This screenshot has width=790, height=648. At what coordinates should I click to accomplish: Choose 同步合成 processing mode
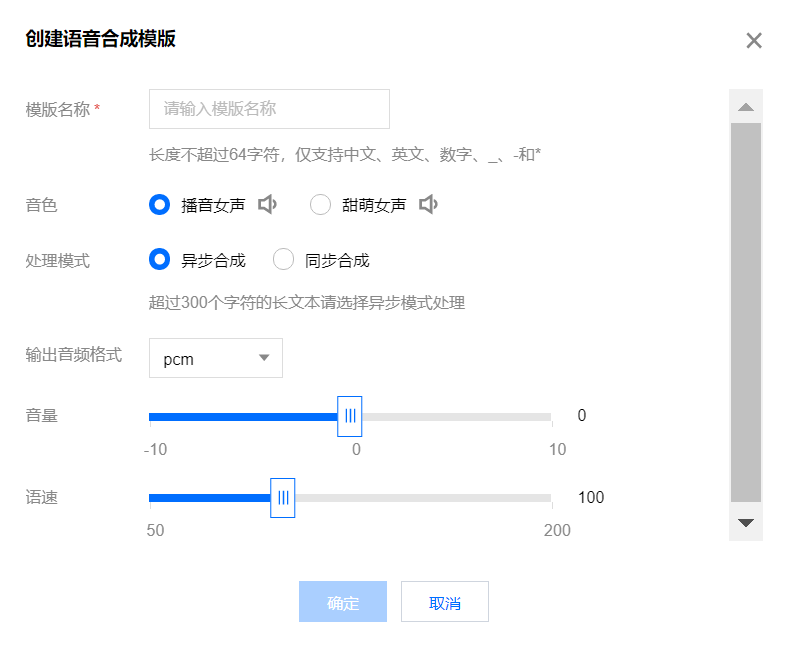[x=283, y=260]
